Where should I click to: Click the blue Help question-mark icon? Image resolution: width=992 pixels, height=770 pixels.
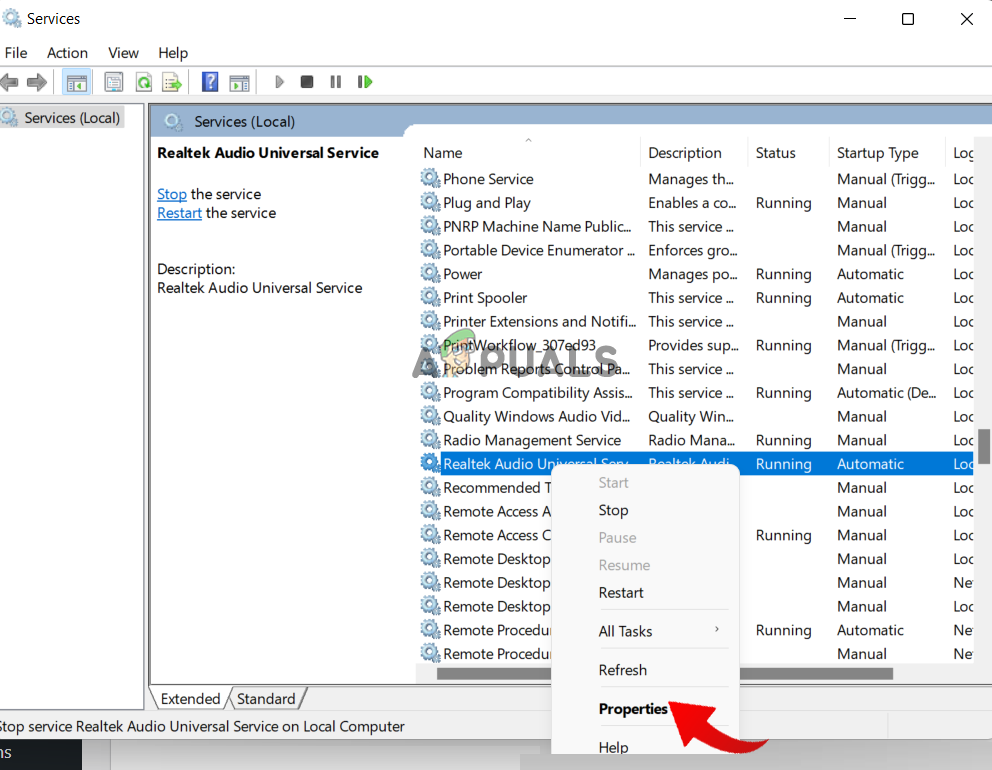[x=210, y=82]
